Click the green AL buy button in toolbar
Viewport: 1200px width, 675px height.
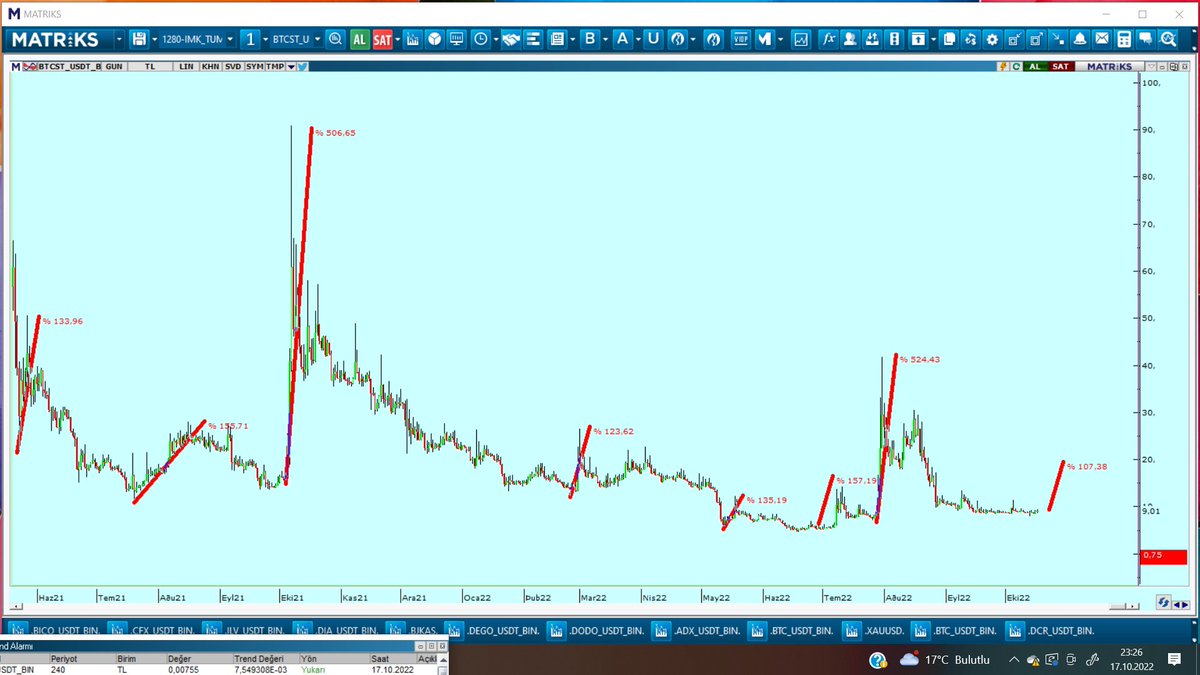360,39
